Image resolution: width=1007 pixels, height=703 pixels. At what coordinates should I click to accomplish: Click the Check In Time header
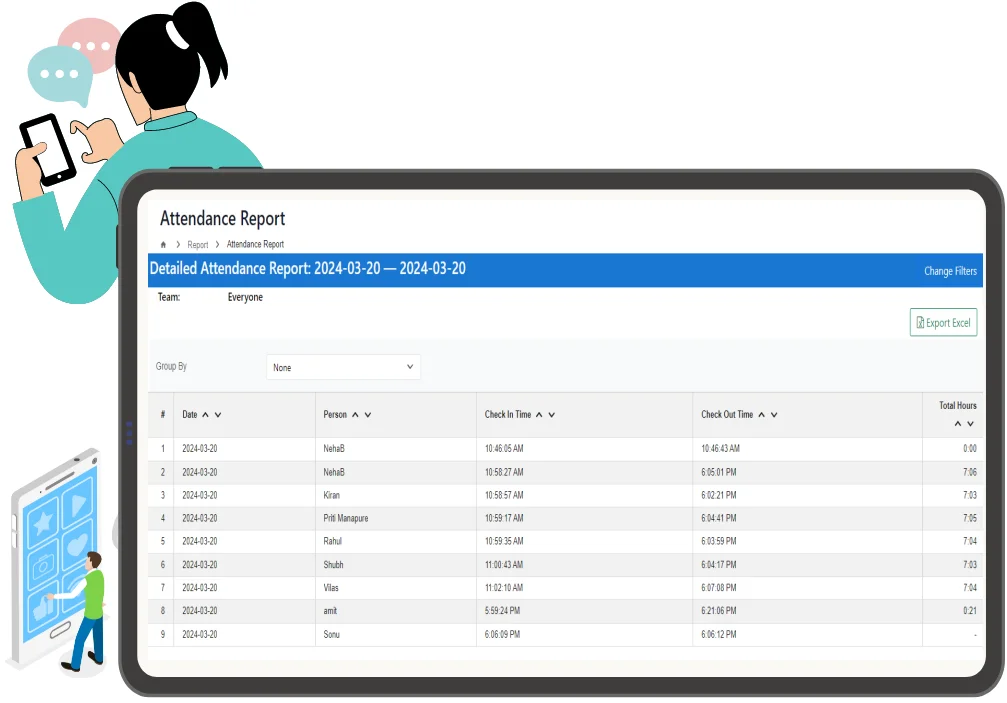pyautogui.click(x=508, y=415)
